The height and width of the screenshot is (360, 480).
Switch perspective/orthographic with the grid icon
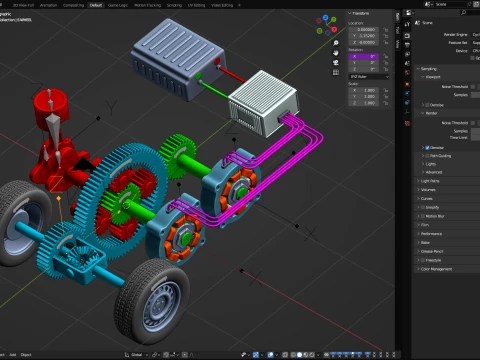(x=336, y=72)
